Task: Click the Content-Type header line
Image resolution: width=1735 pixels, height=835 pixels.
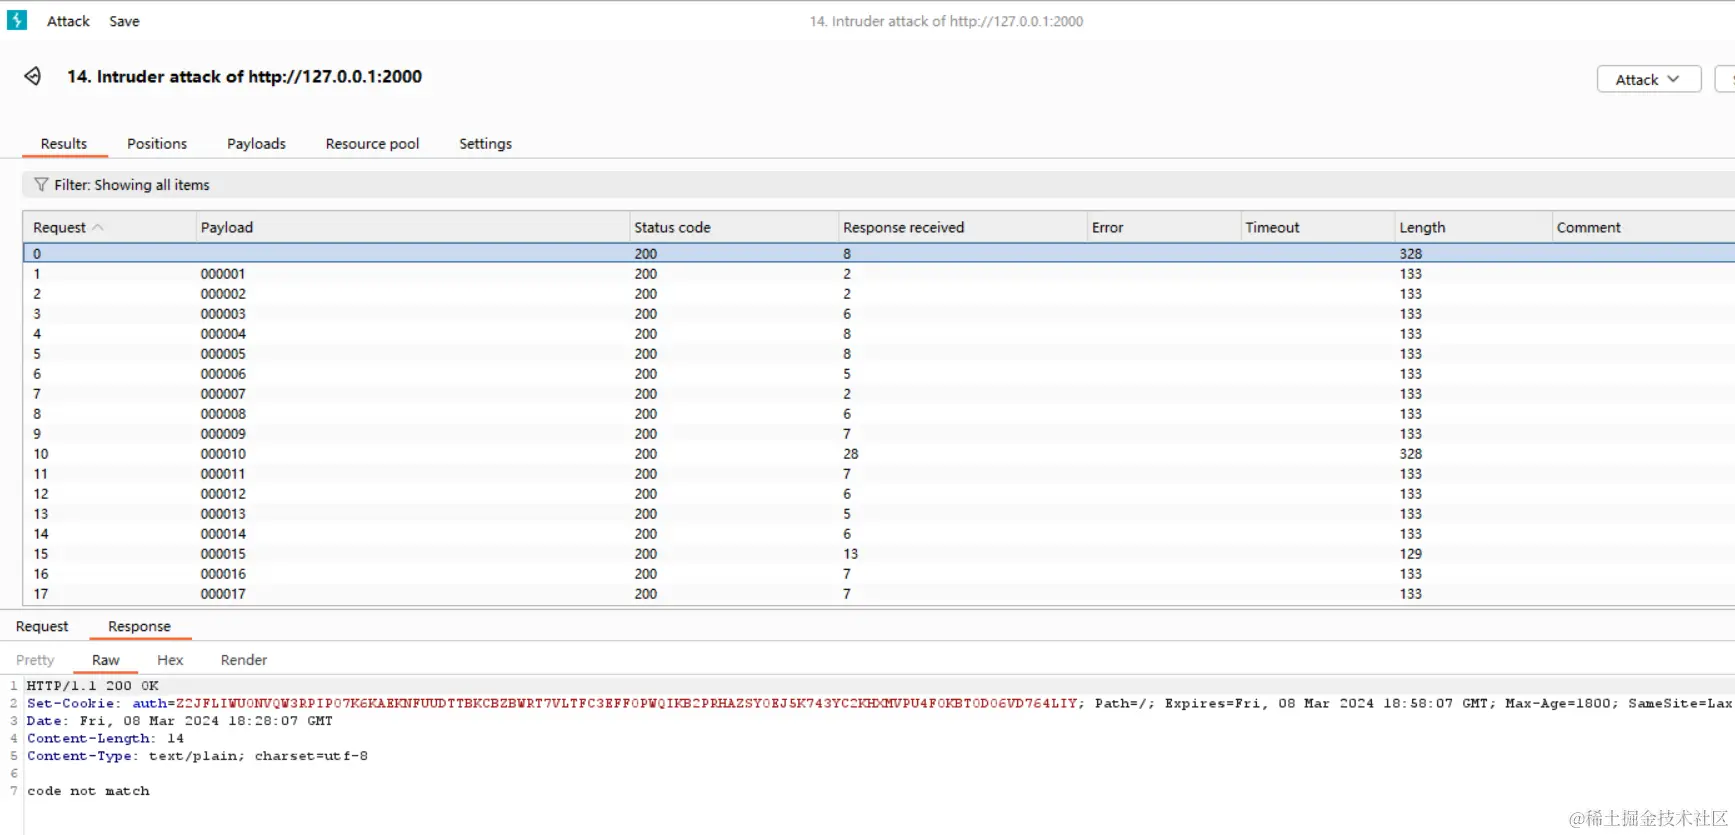Action: point(197,756)
